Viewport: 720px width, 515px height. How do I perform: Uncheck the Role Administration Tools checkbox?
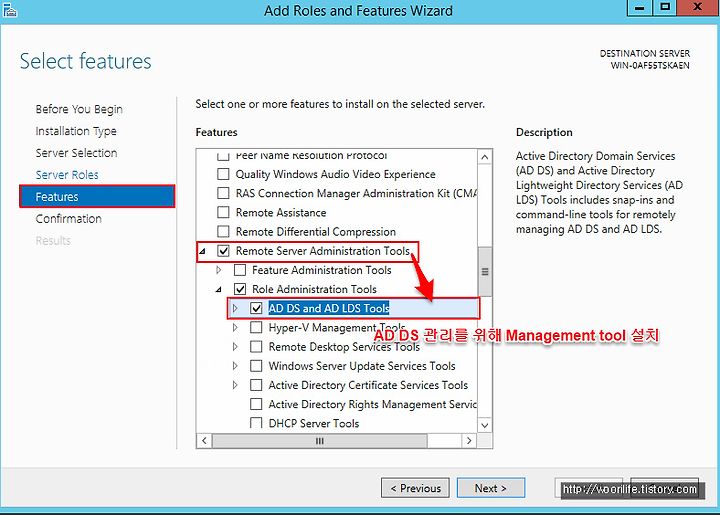pyautogui.click(x=240, y=289)
